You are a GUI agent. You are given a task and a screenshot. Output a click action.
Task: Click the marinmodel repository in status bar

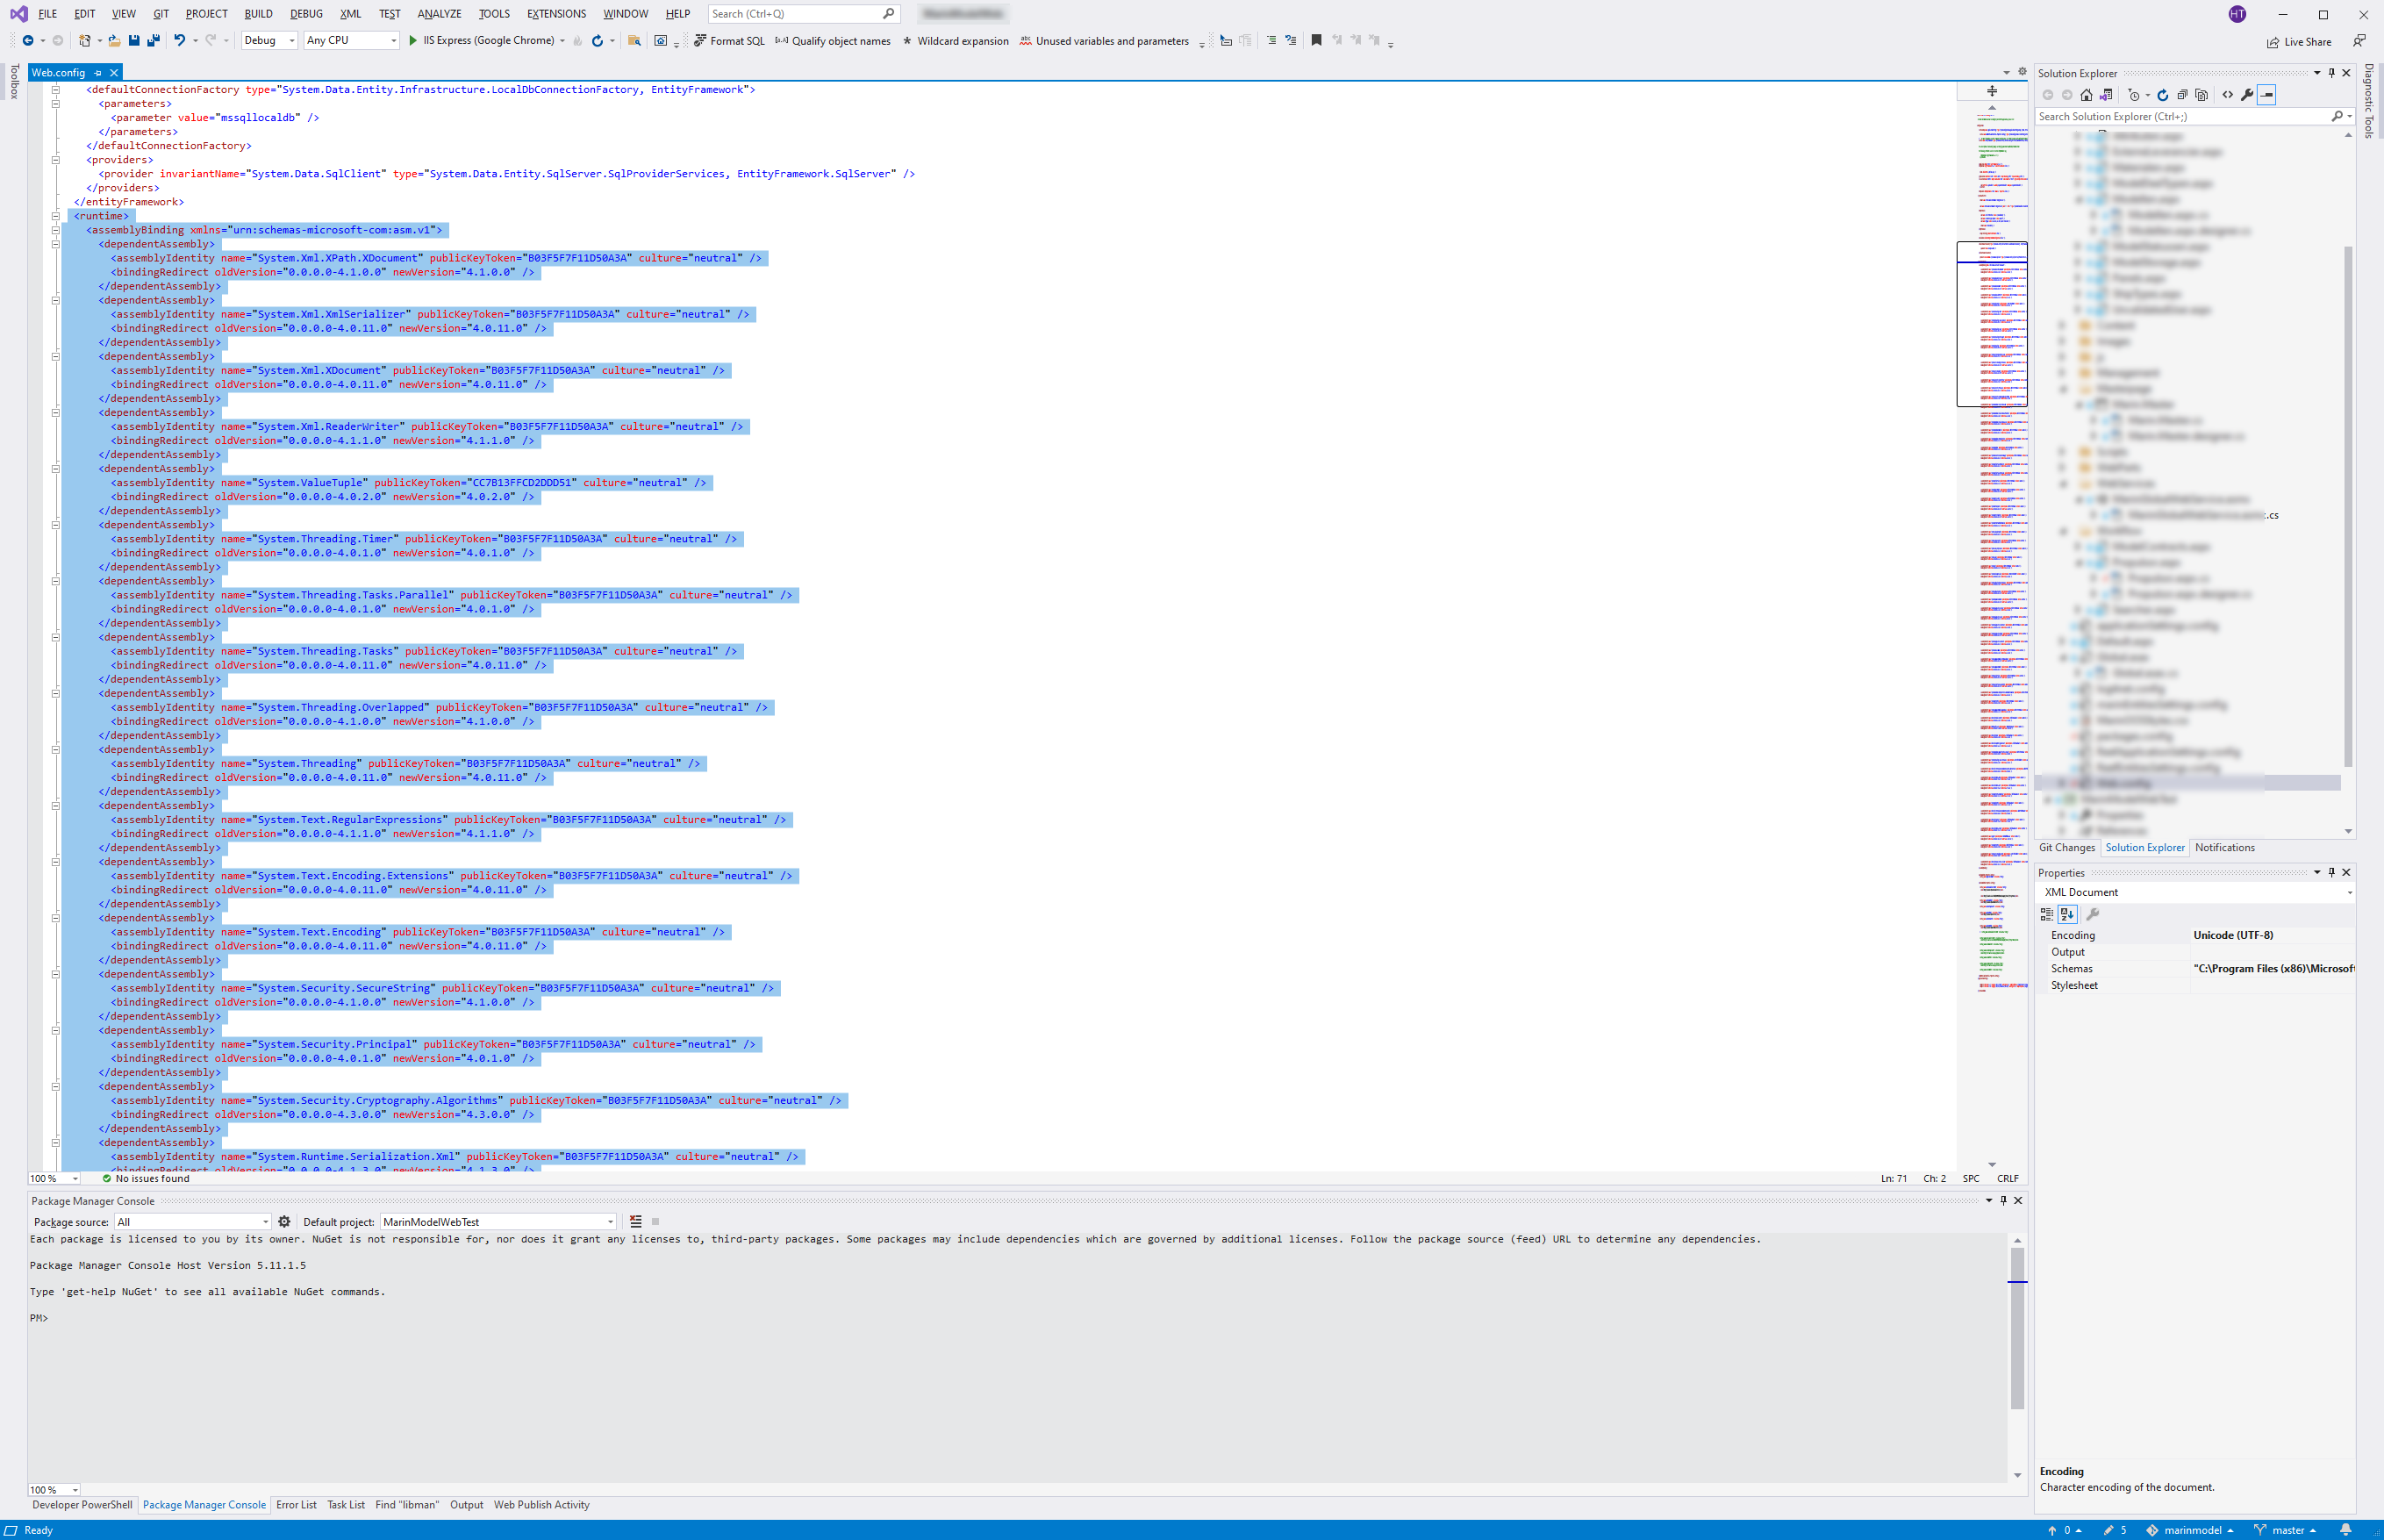coord(2189,1530)
